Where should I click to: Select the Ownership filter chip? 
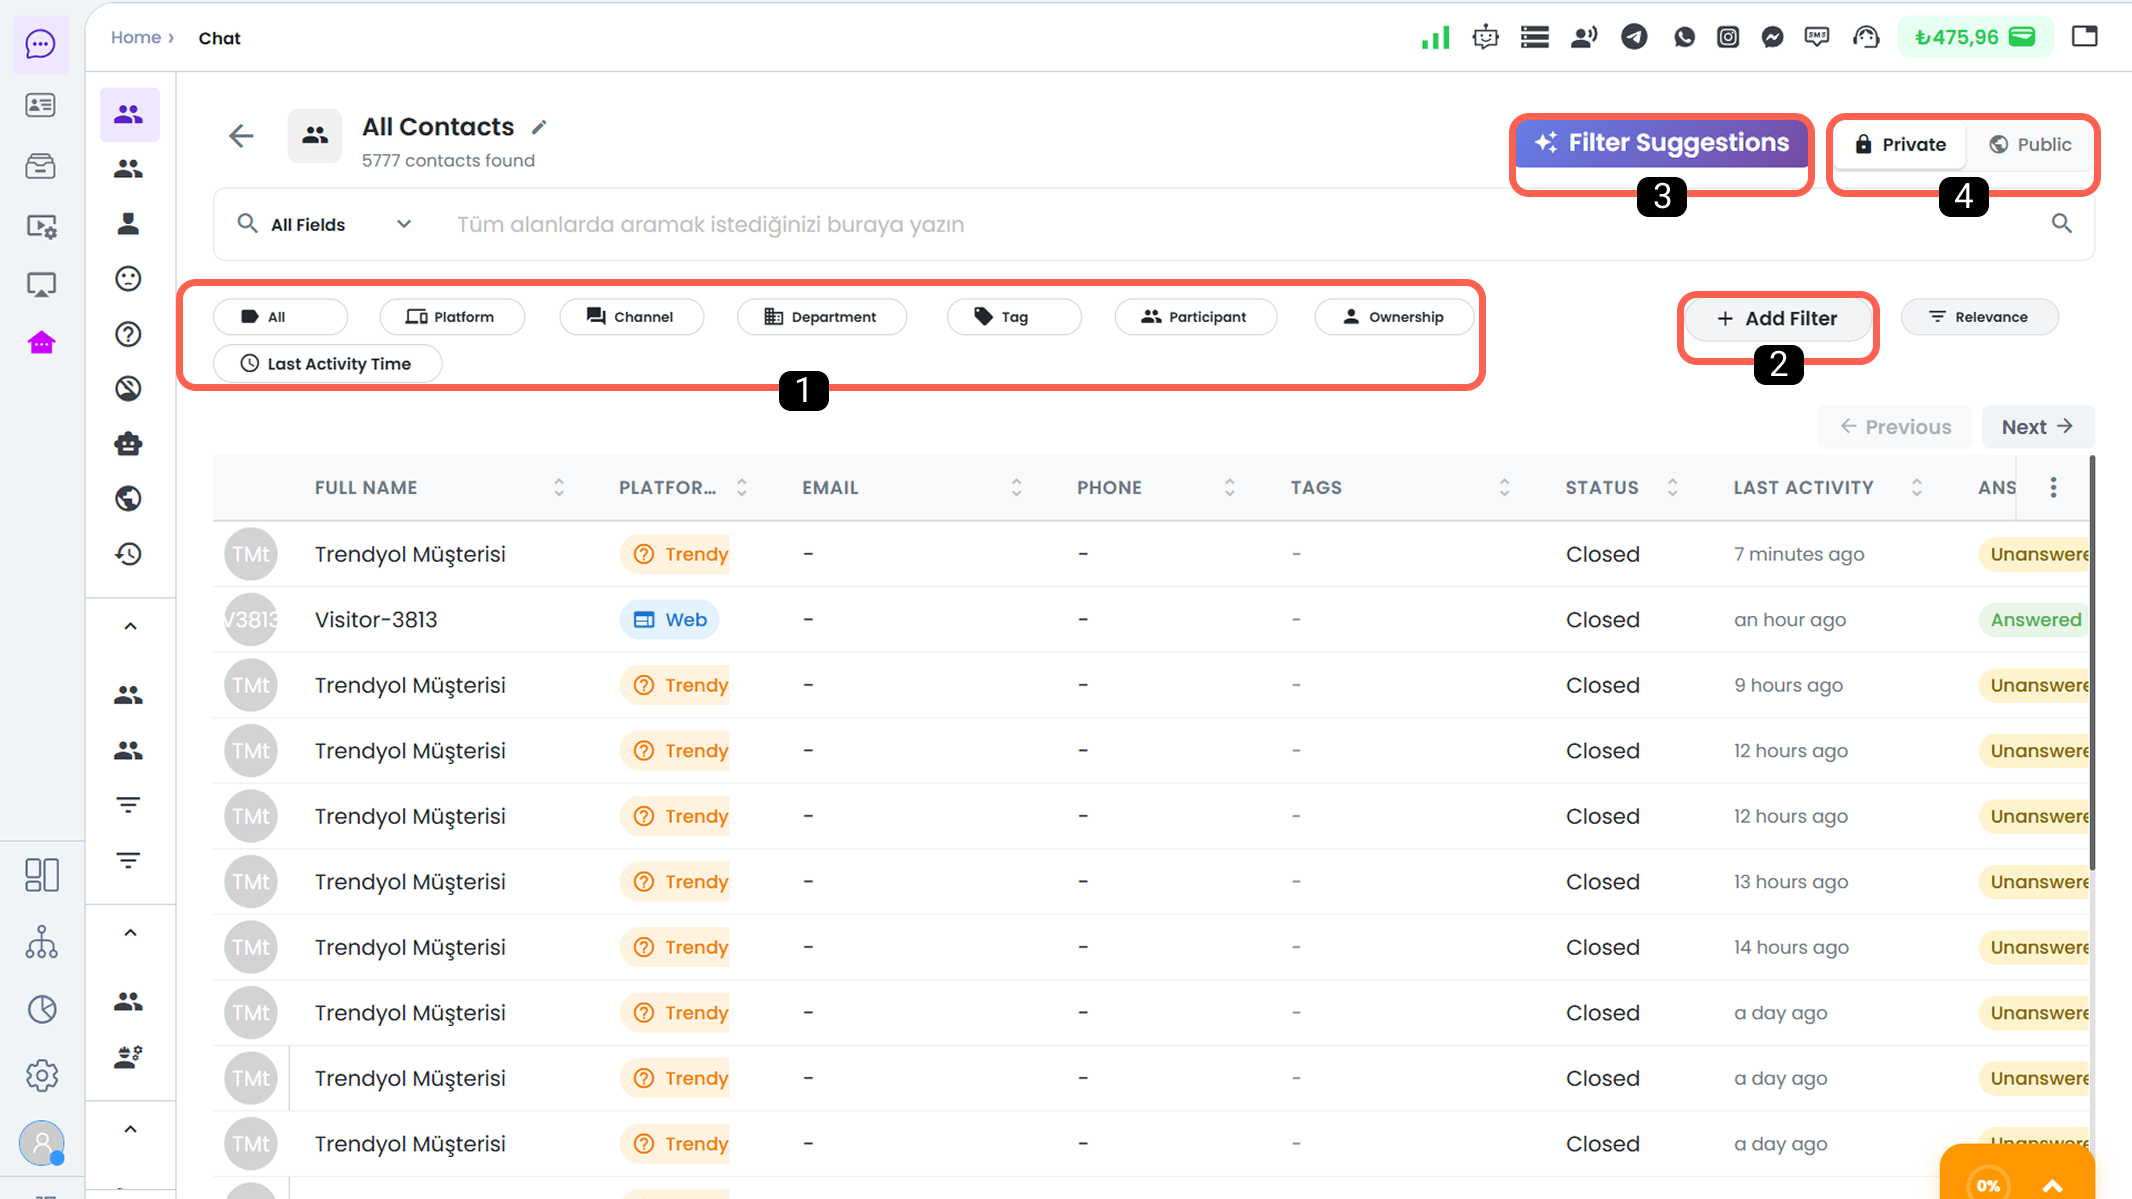[1394, 317]
